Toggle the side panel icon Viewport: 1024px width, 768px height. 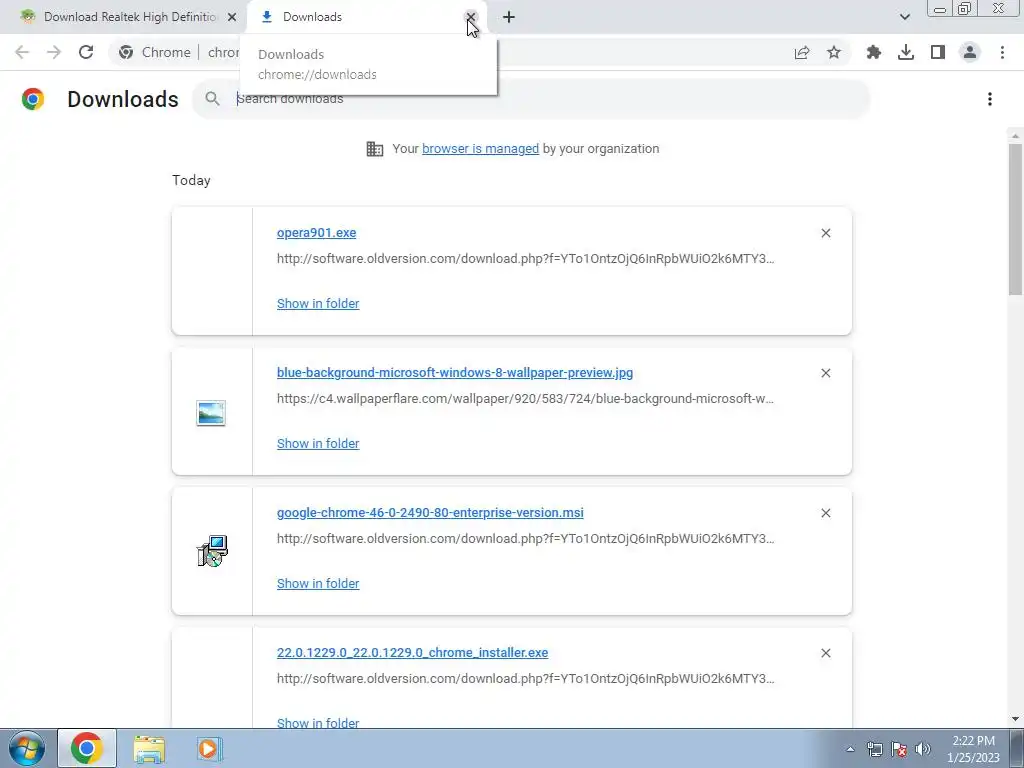[938, 52]
